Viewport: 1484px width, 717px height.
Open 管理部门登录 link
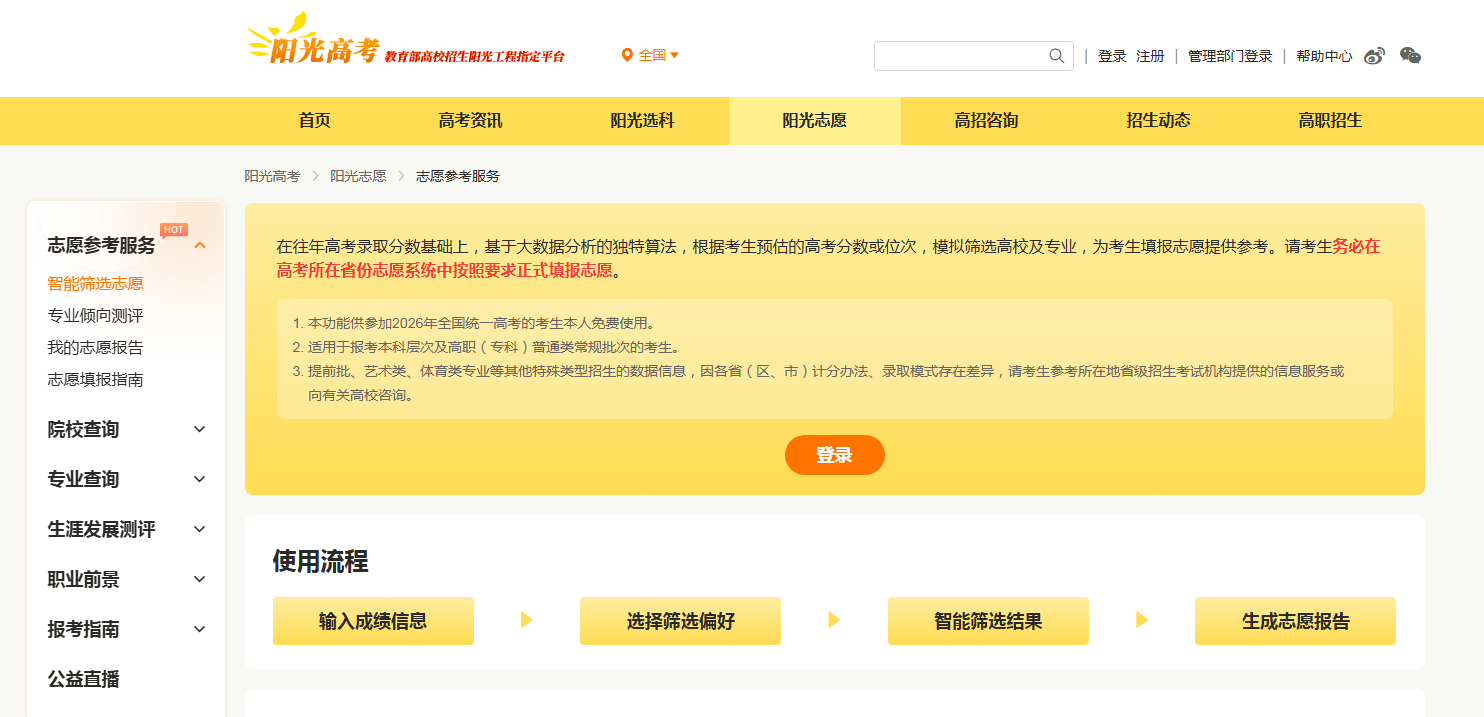click(x=1230, y=56)
